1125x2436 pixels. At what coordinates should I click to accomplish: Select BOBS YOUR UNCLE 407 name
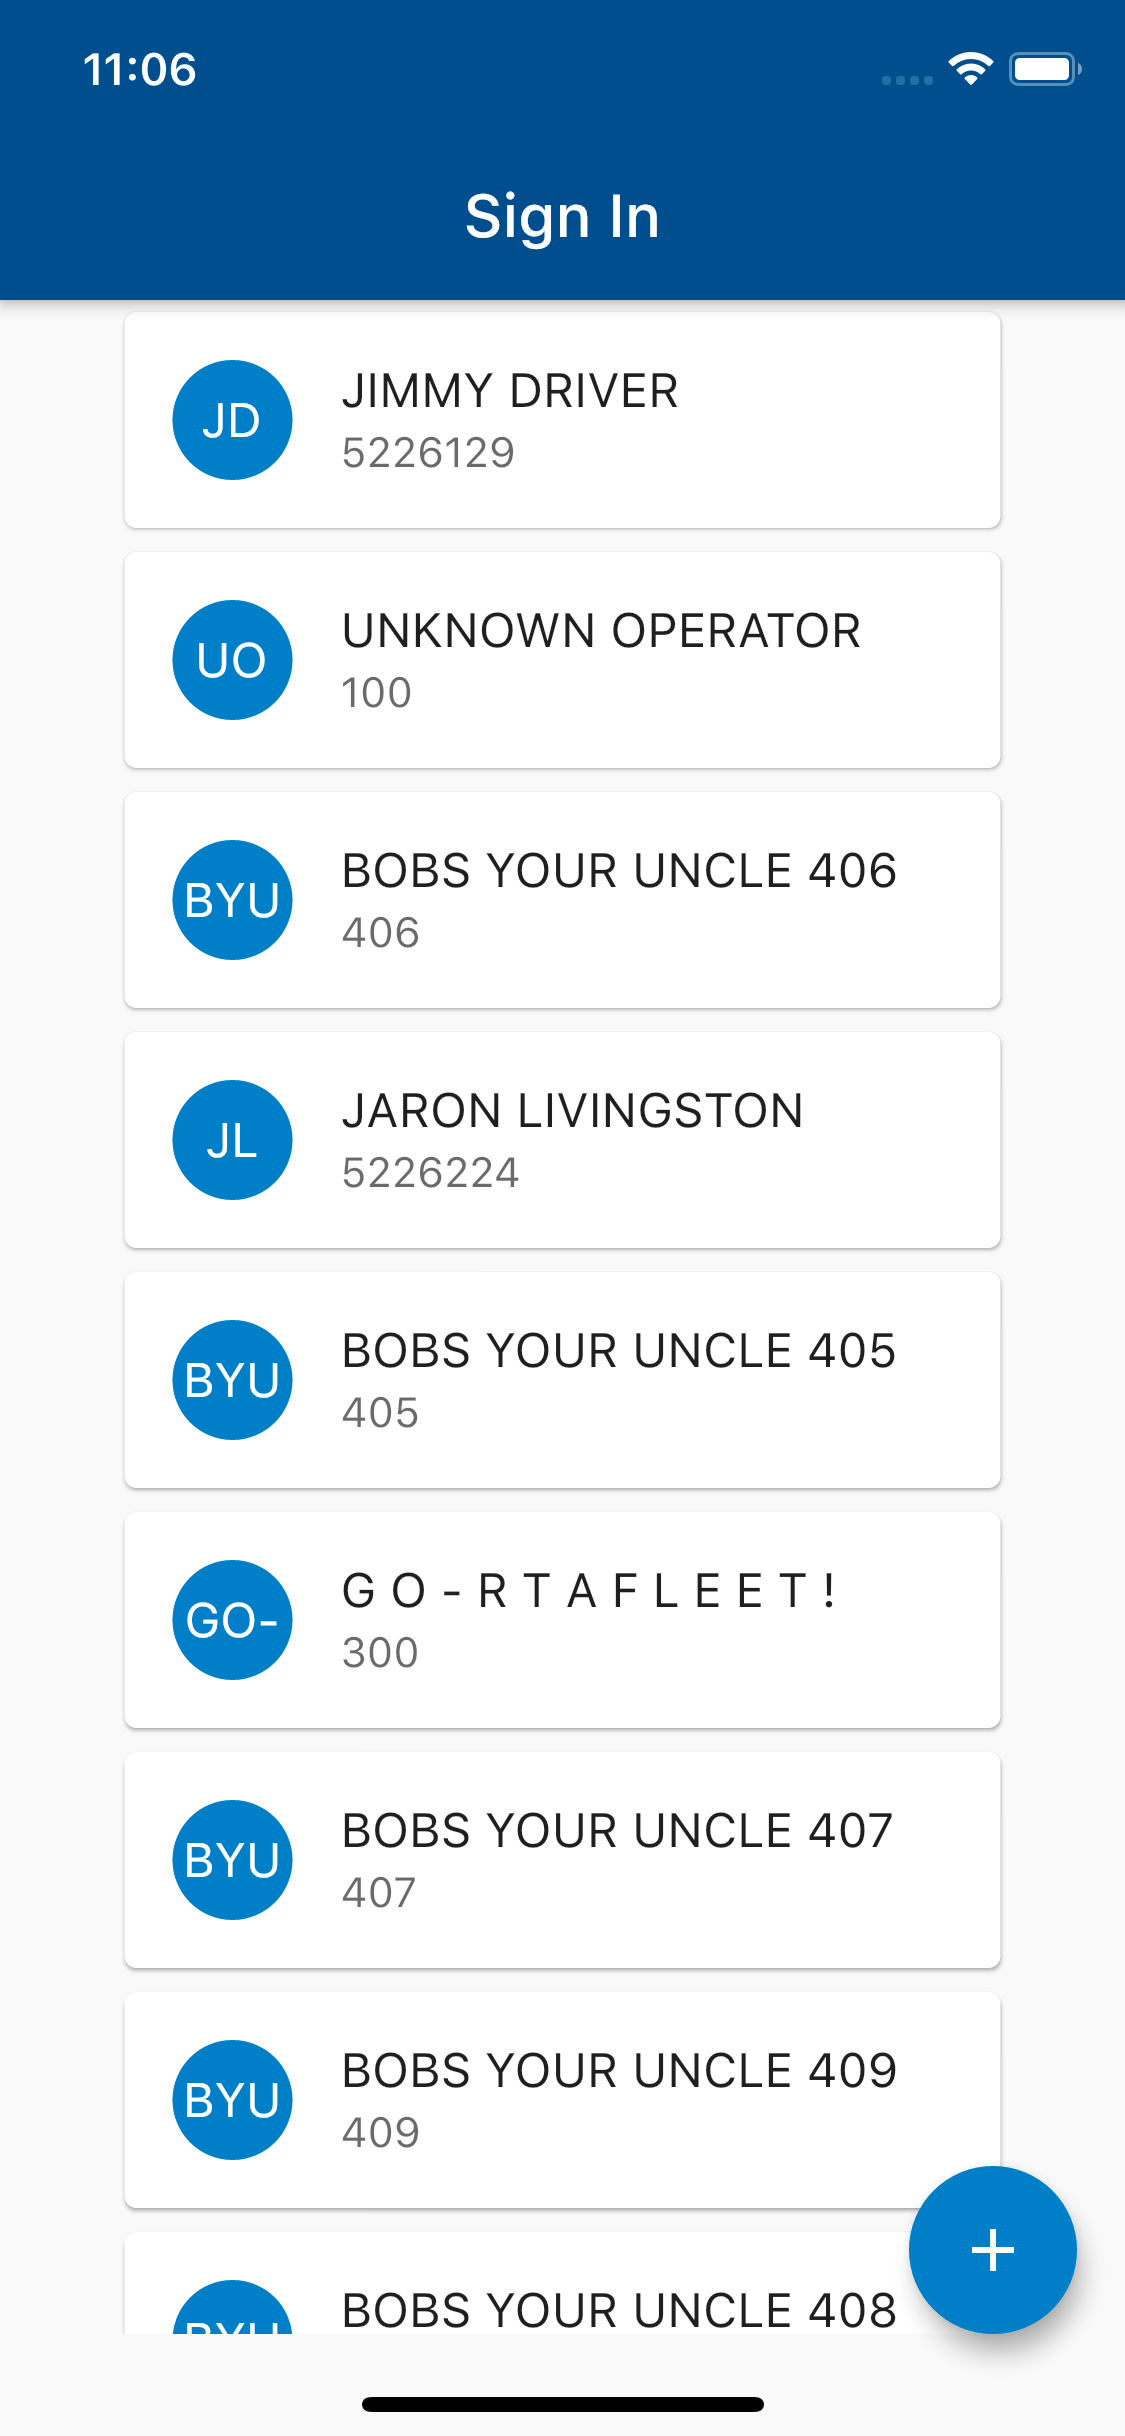click(617, 1831)
